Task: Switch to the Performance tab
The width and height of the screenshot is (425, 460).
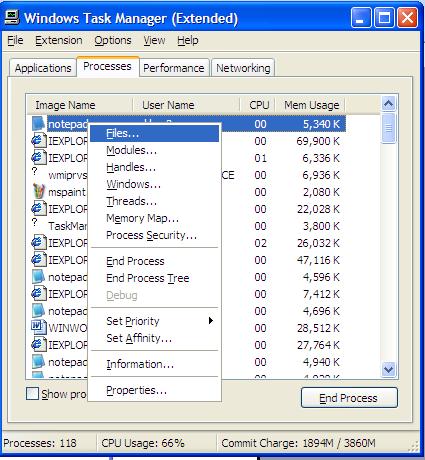Action: (x=174, y=68)
